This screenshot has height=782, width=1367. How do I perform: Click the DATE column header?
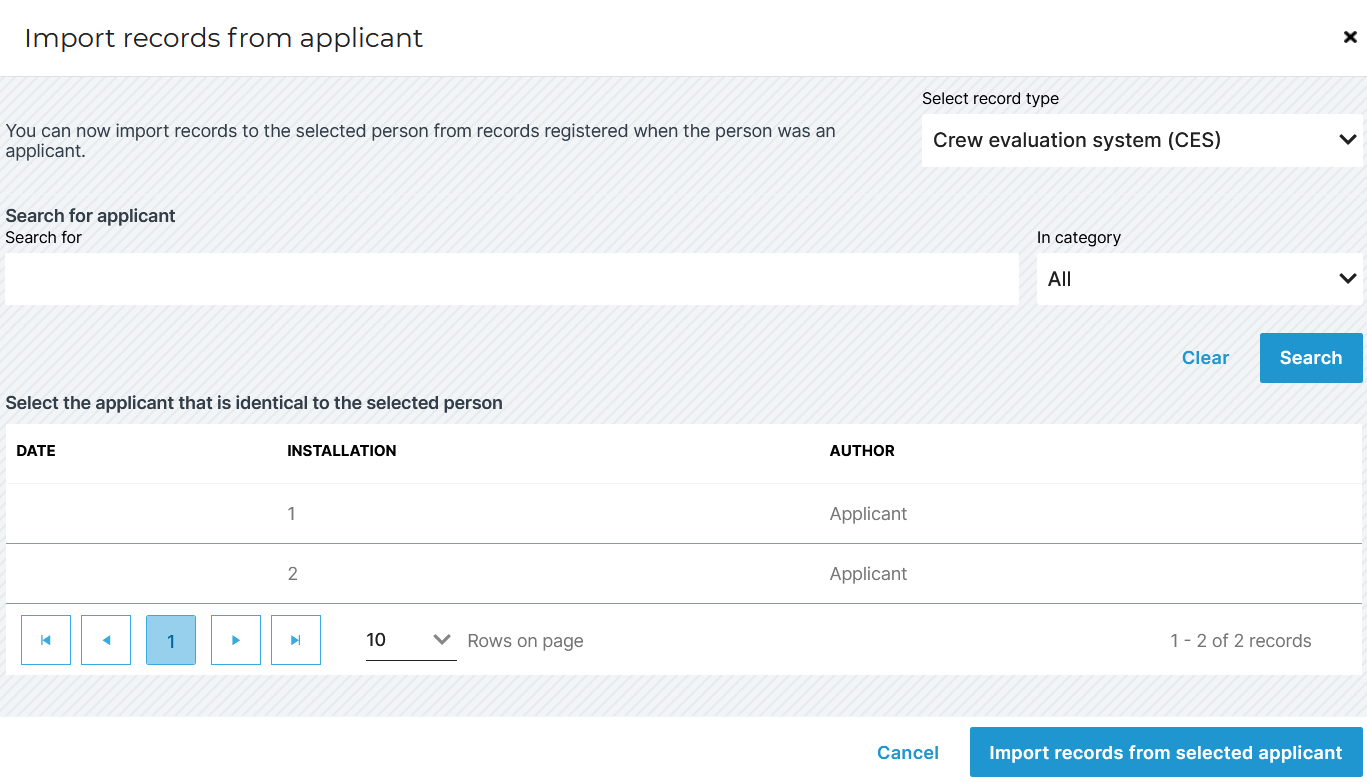click(x=35, y=450)
